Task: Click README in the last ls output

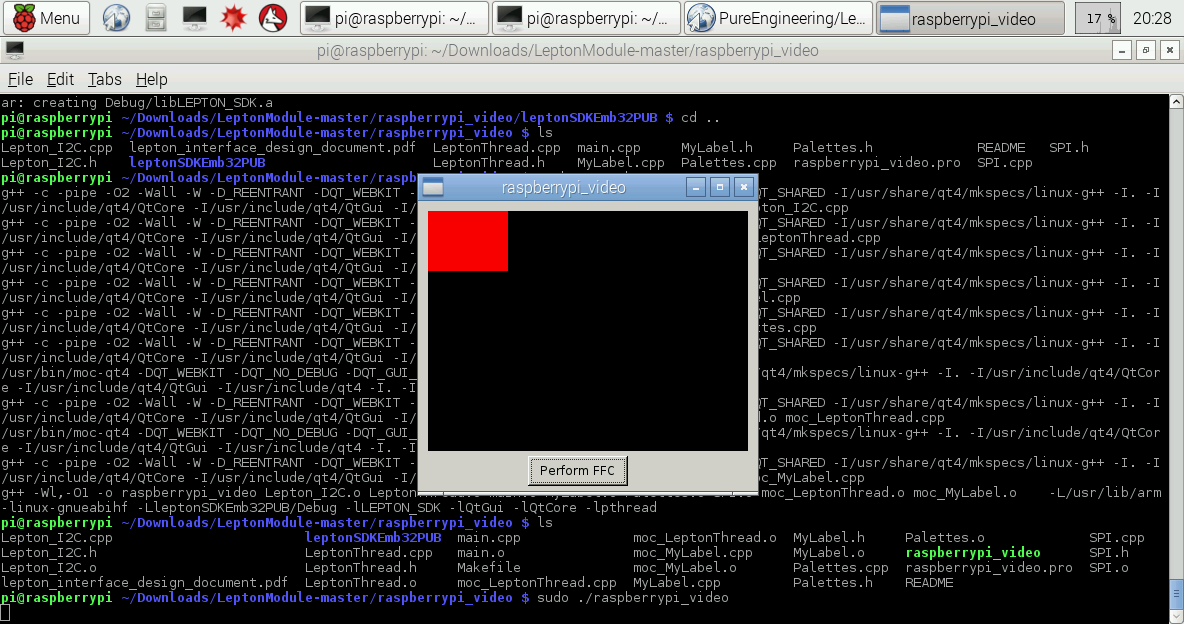Action: 929,582
